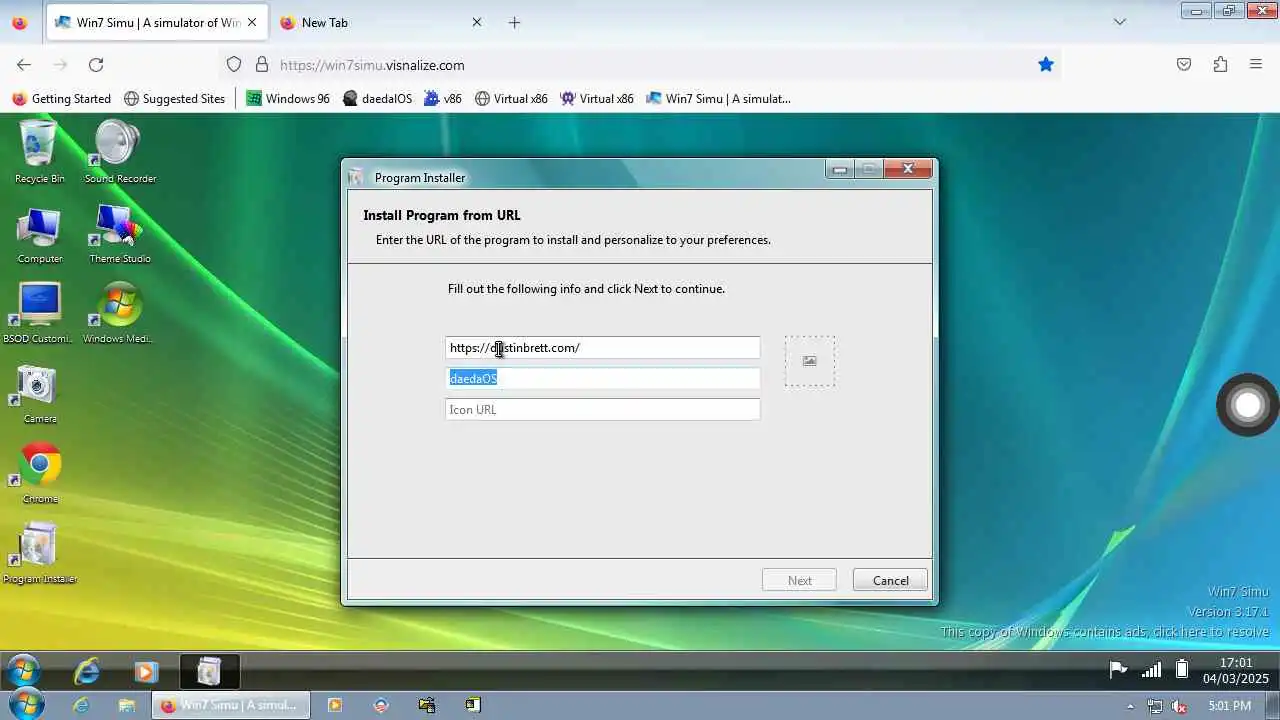This screenshot has width=1280, height=720.
Task: Open the v86 bookmark
Action: (443, 98)
